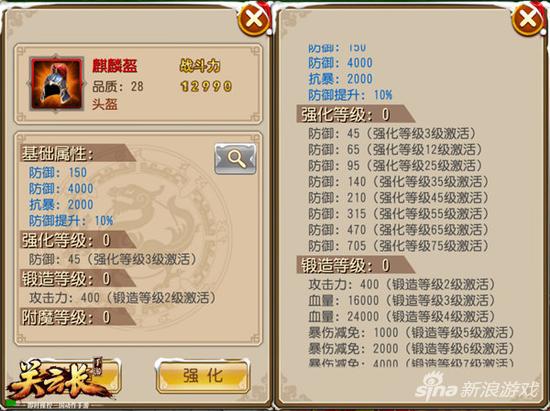The image size is (550, 411).
Task: Click the 麒麟盔 helmet item icon
Action: [x=57, y=84]
